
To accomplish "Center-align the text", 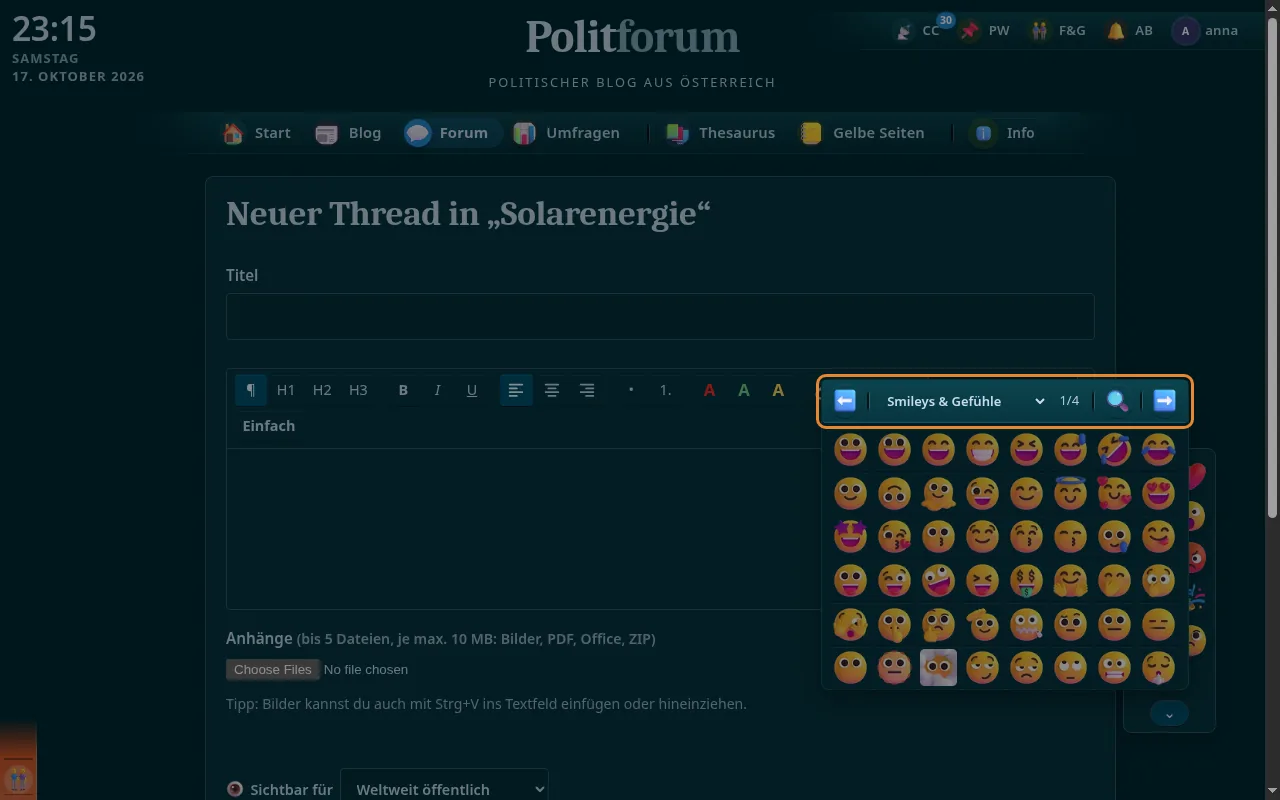I will [552, 390].
